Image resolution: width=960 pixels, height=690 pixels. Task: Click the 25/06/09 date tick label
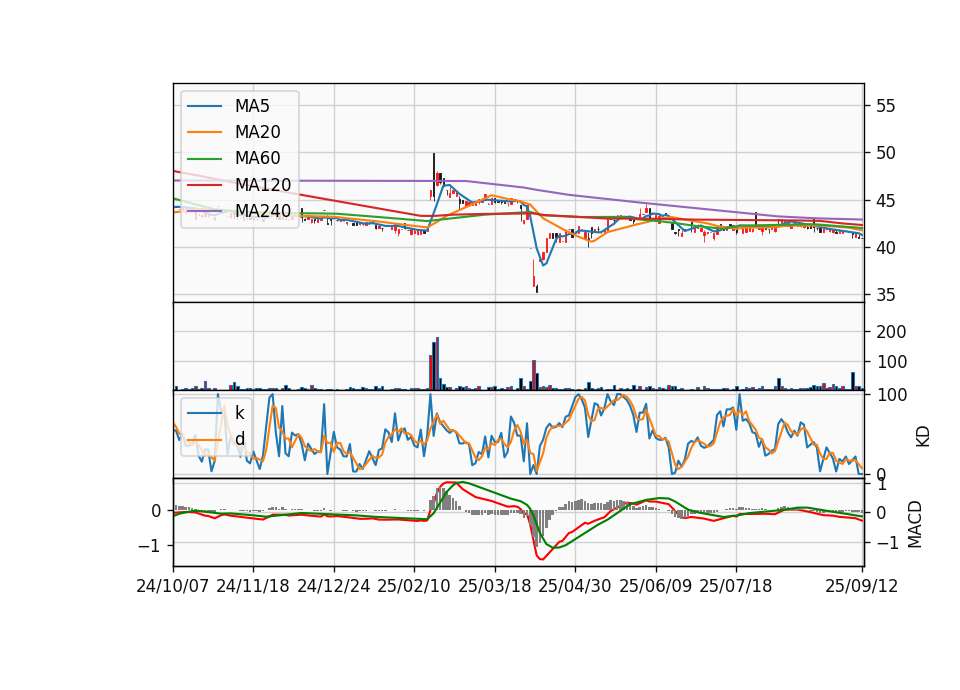(656, 586)
